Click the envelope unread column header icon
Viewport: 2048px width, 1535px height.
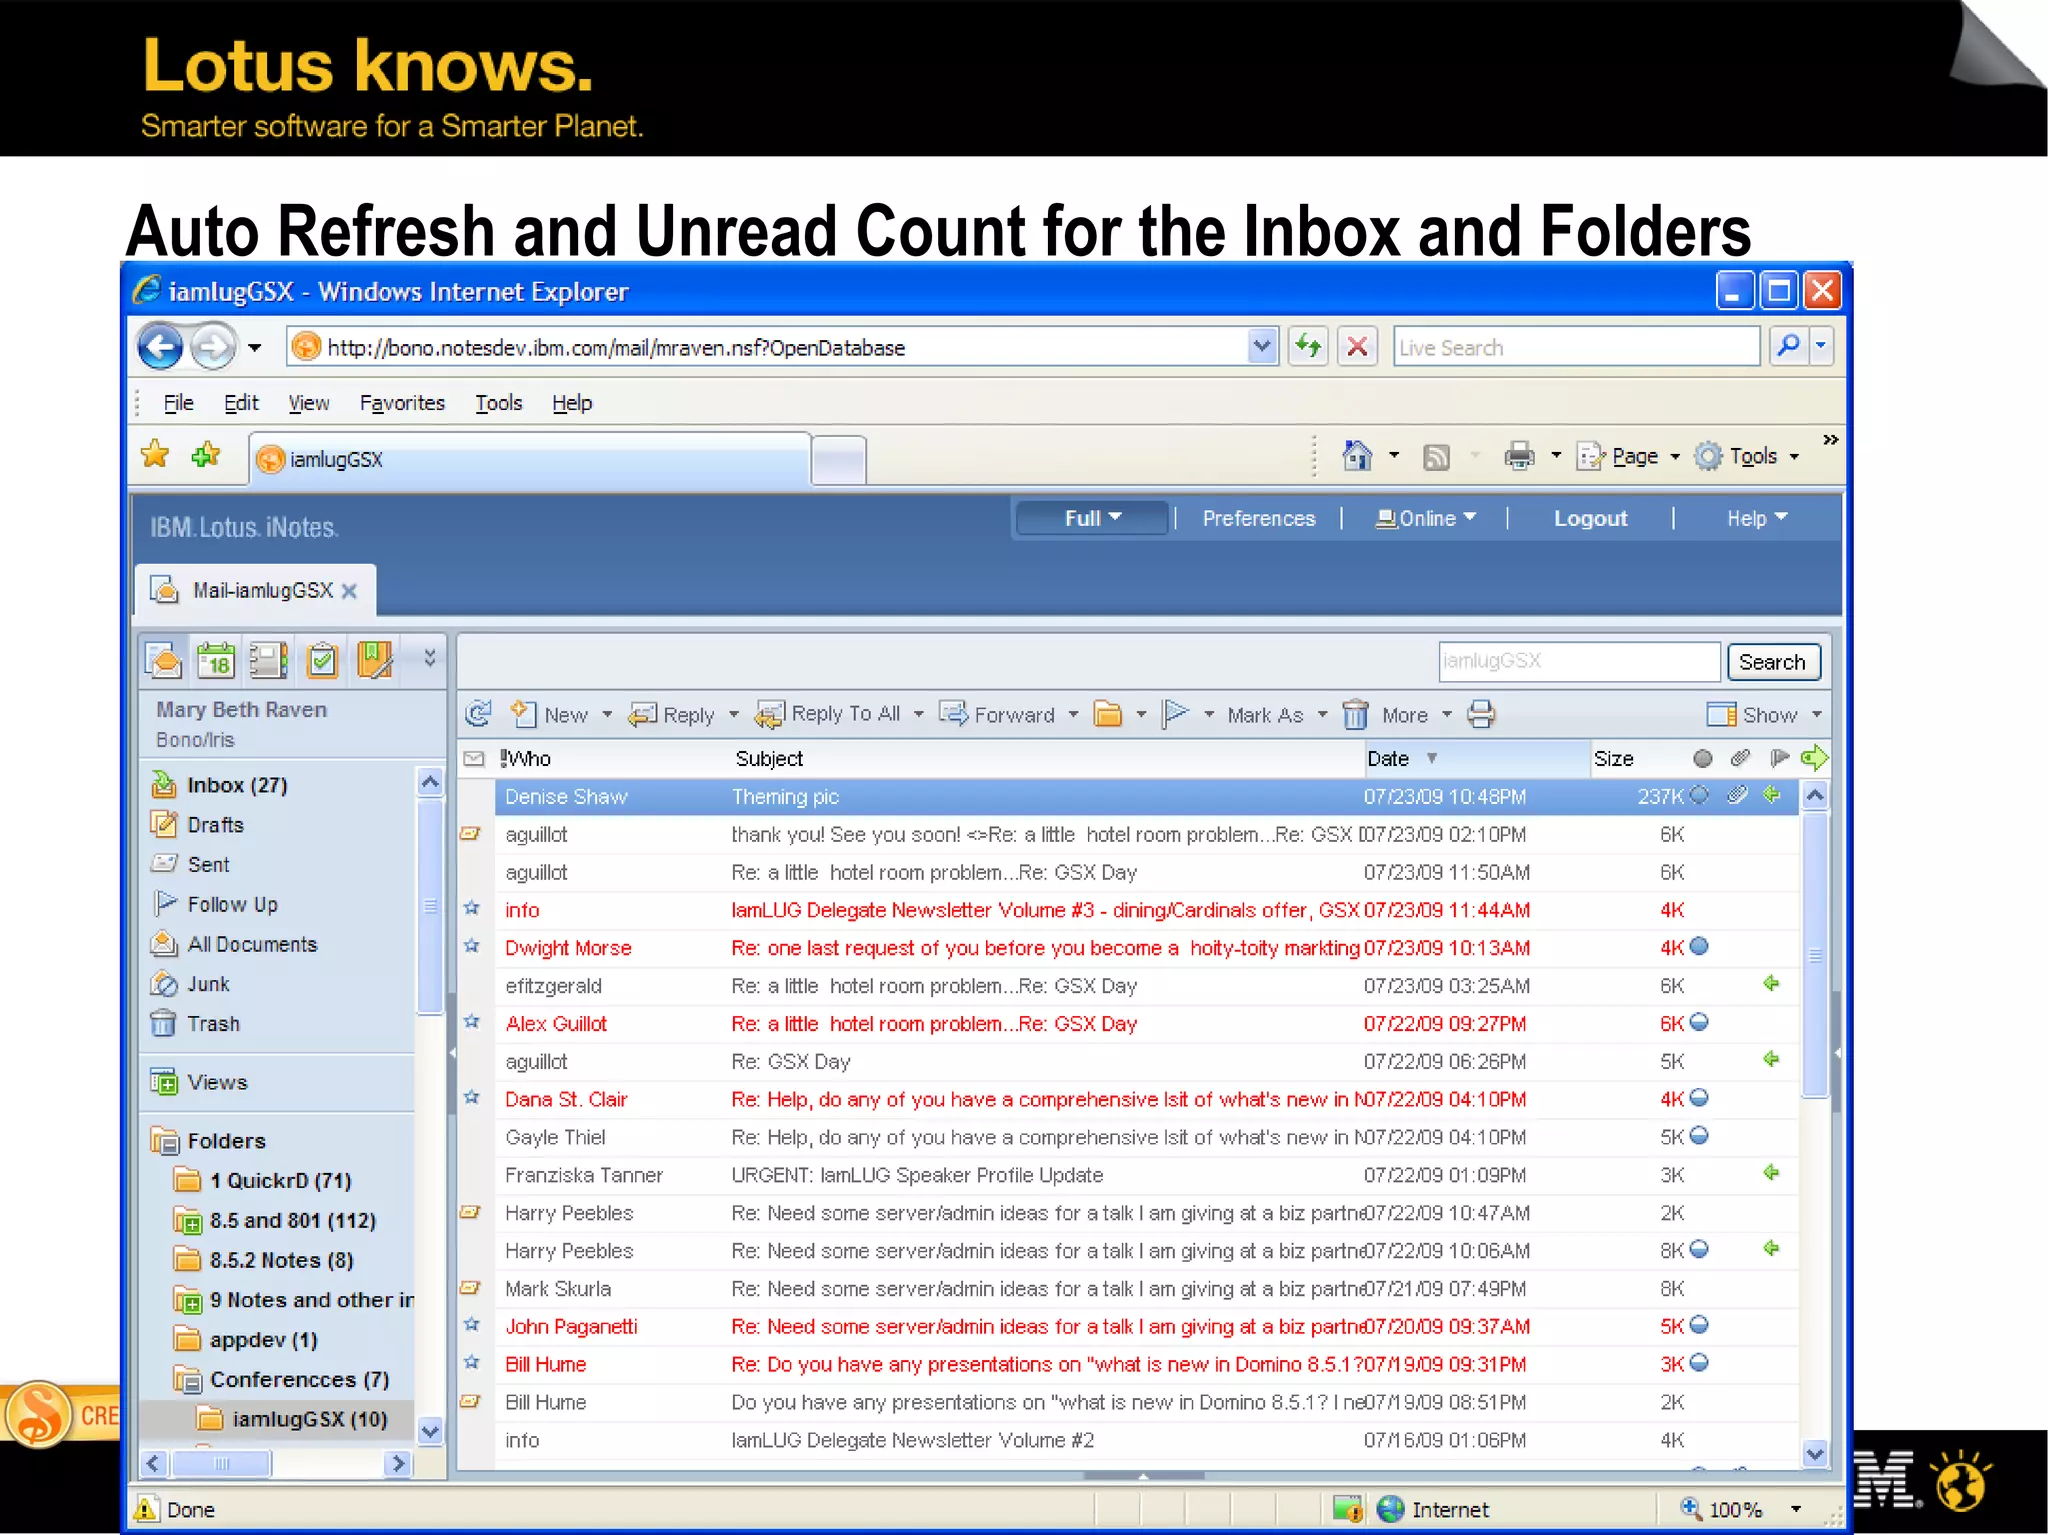pyautogui.click(x=474, y=759)
